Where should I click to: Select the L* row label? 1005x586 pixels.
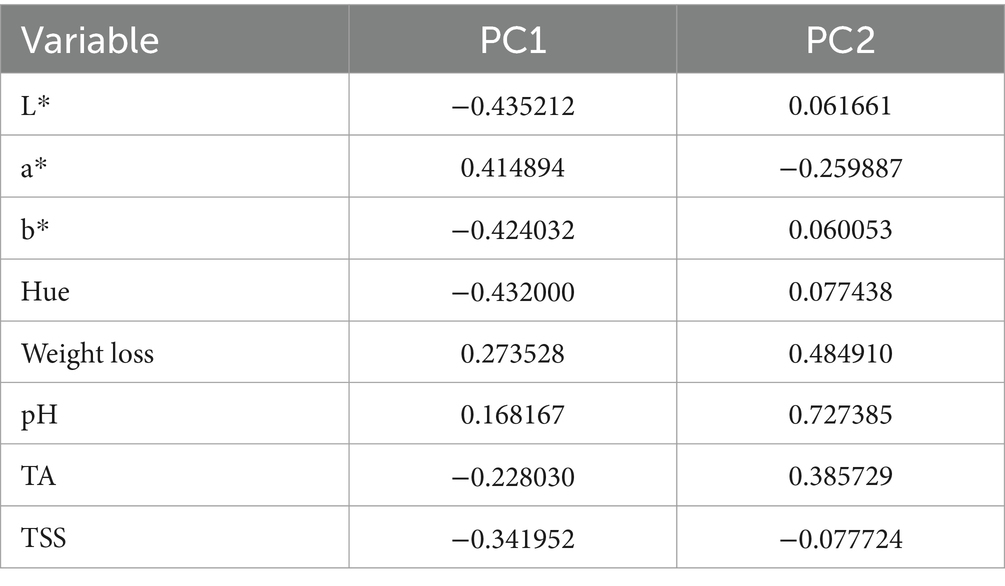click(x=35, y=106)
